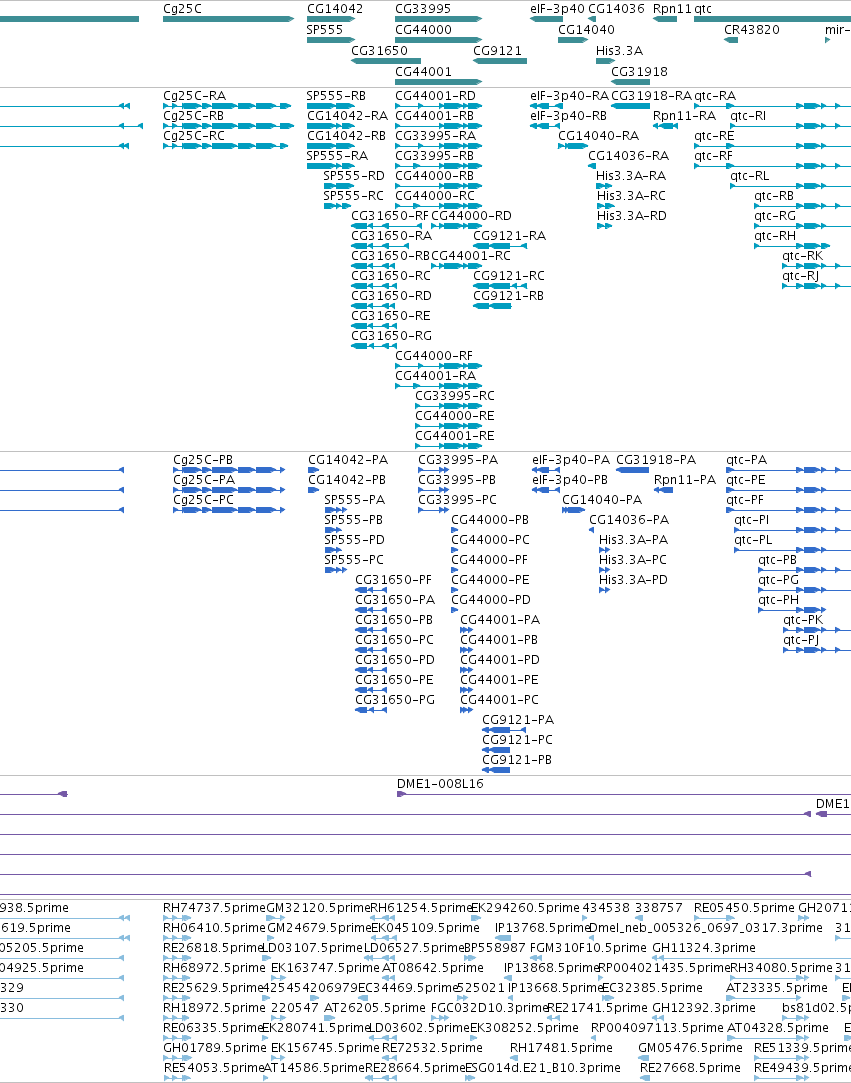851x1083 pixels.
Task: Click the CG14036 gene label
Action: tap(616, 9)
